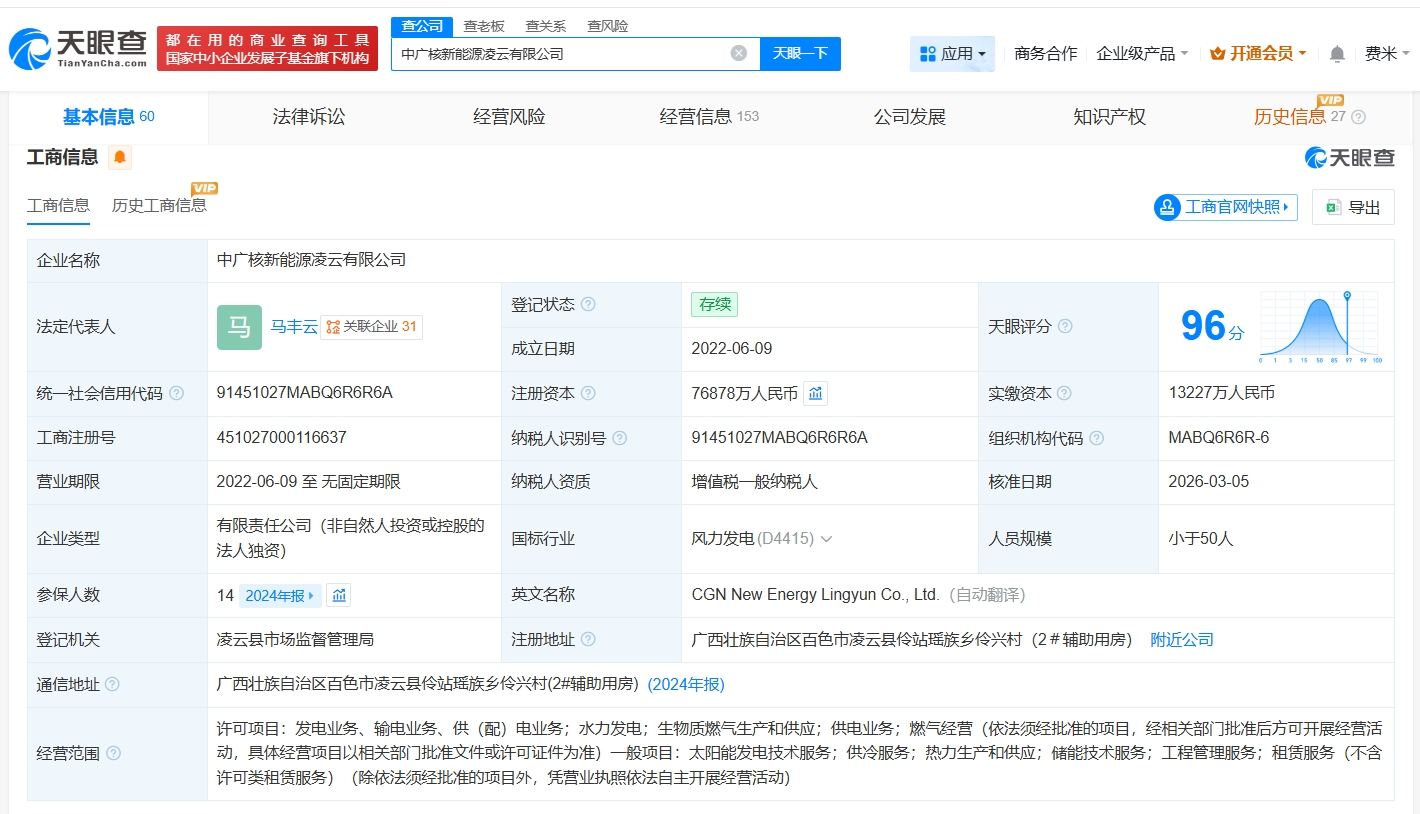Click the Excel icon on 导出 button

[1332, 207]
